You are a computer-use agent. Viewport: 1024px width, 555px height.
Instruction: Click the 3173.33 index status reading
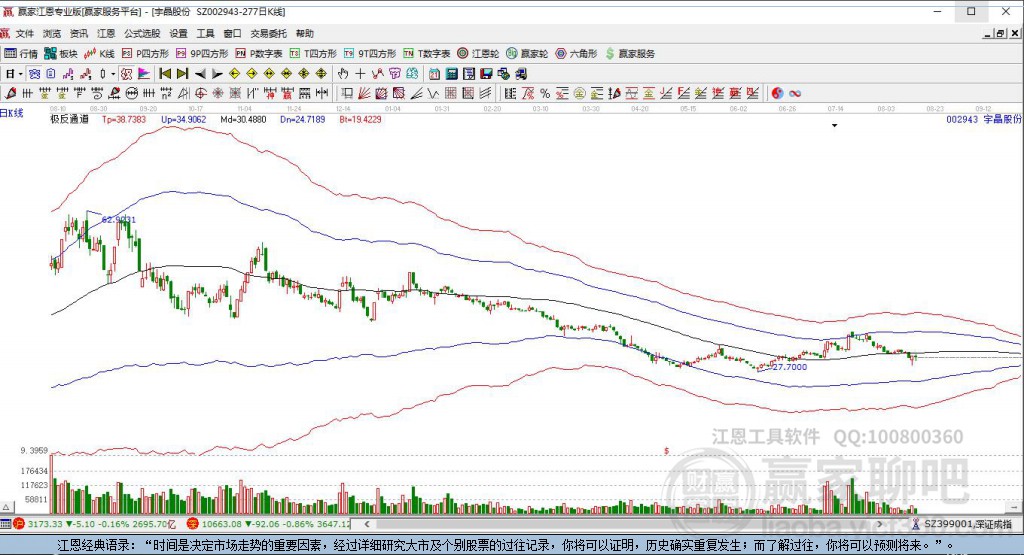45,524
